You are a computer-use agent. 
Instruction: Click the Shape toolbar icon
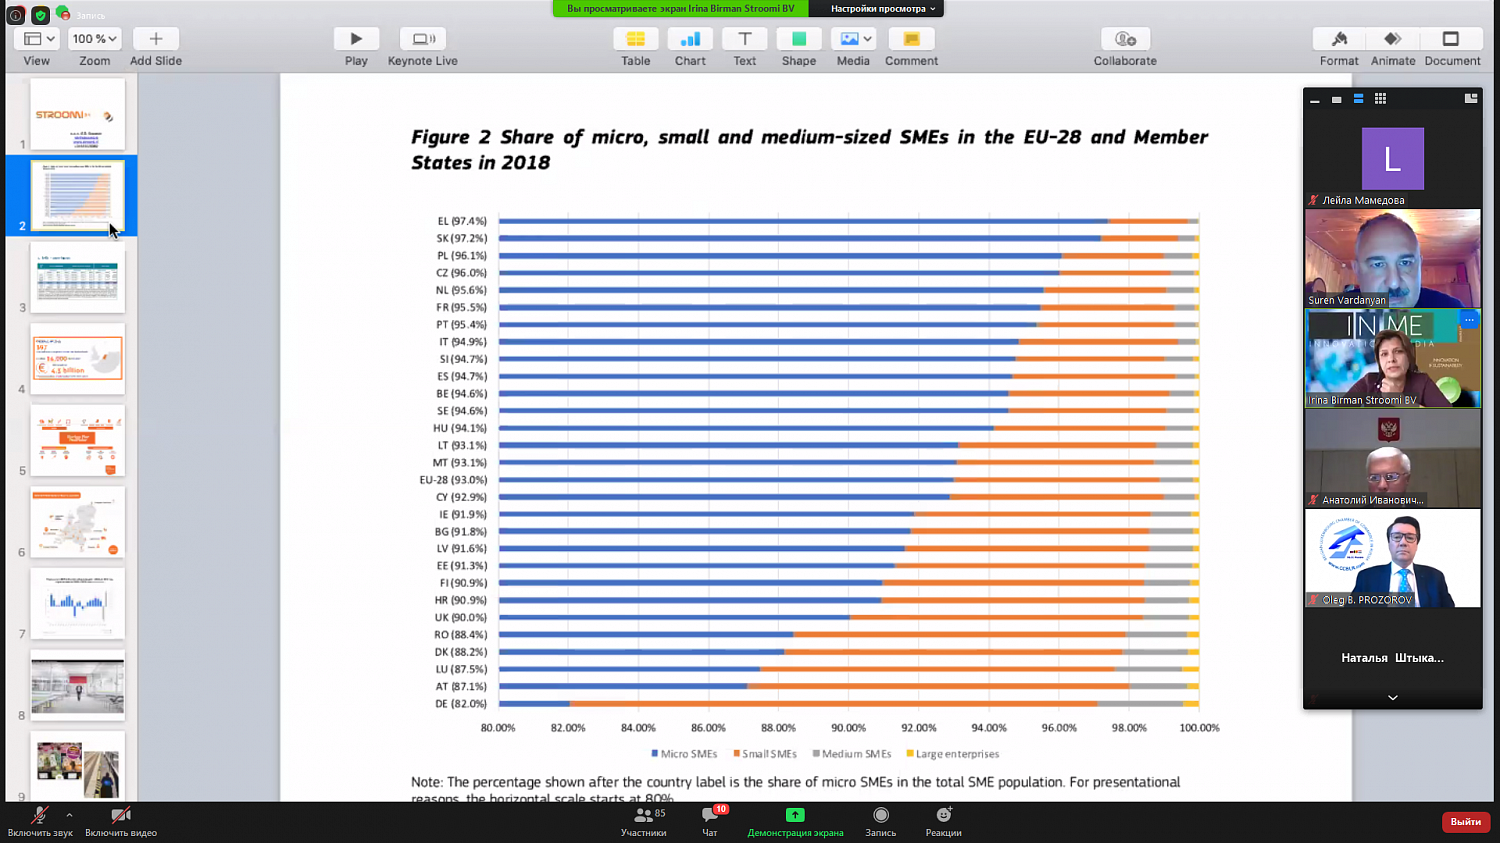(x=799, y=39)
